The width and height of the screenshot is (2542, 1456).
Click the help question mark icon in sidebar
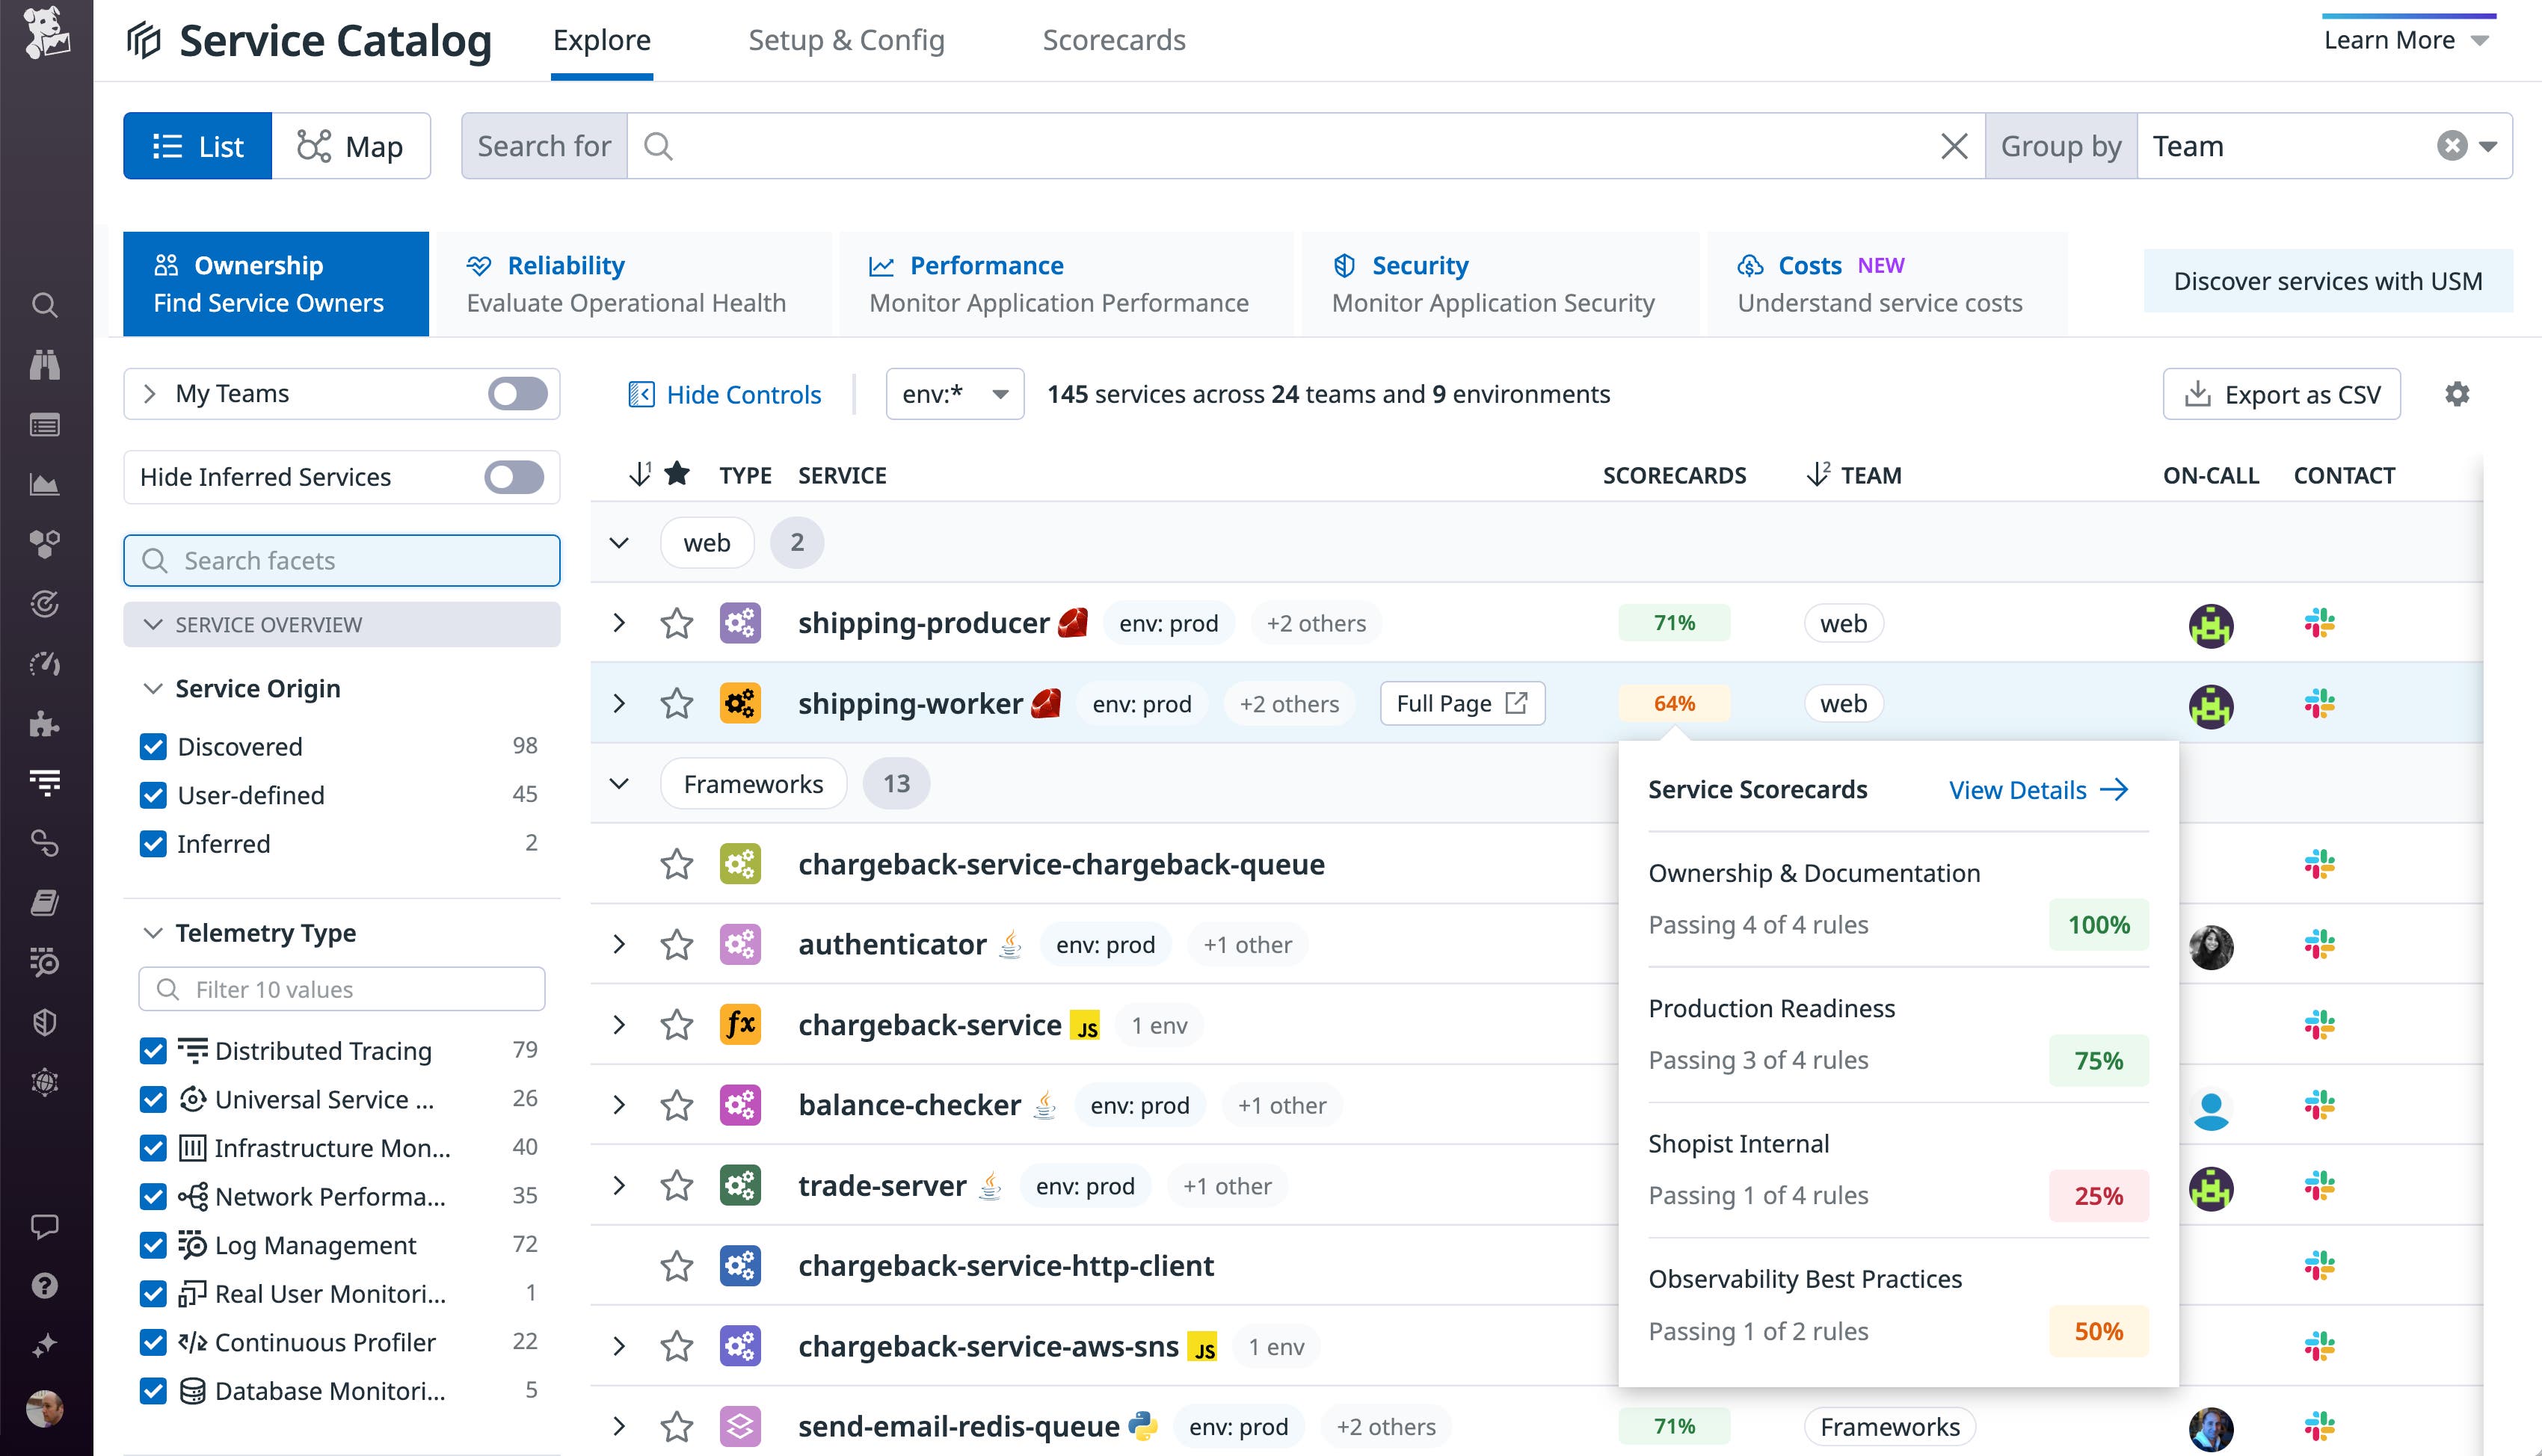tap(44, 1285)
